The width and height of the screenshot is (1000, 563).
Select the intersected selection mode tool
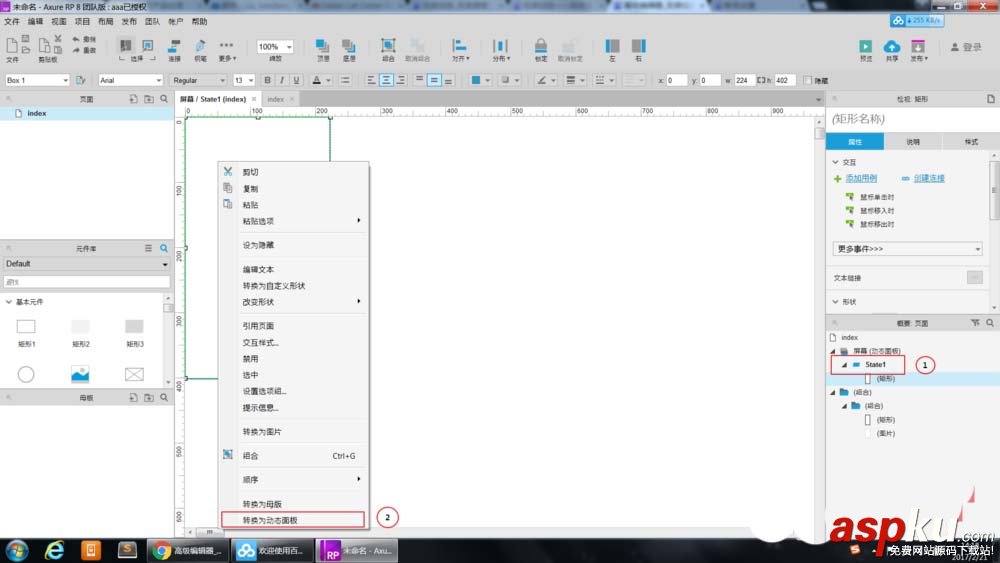pyautogui.click(x=126, y=45)
